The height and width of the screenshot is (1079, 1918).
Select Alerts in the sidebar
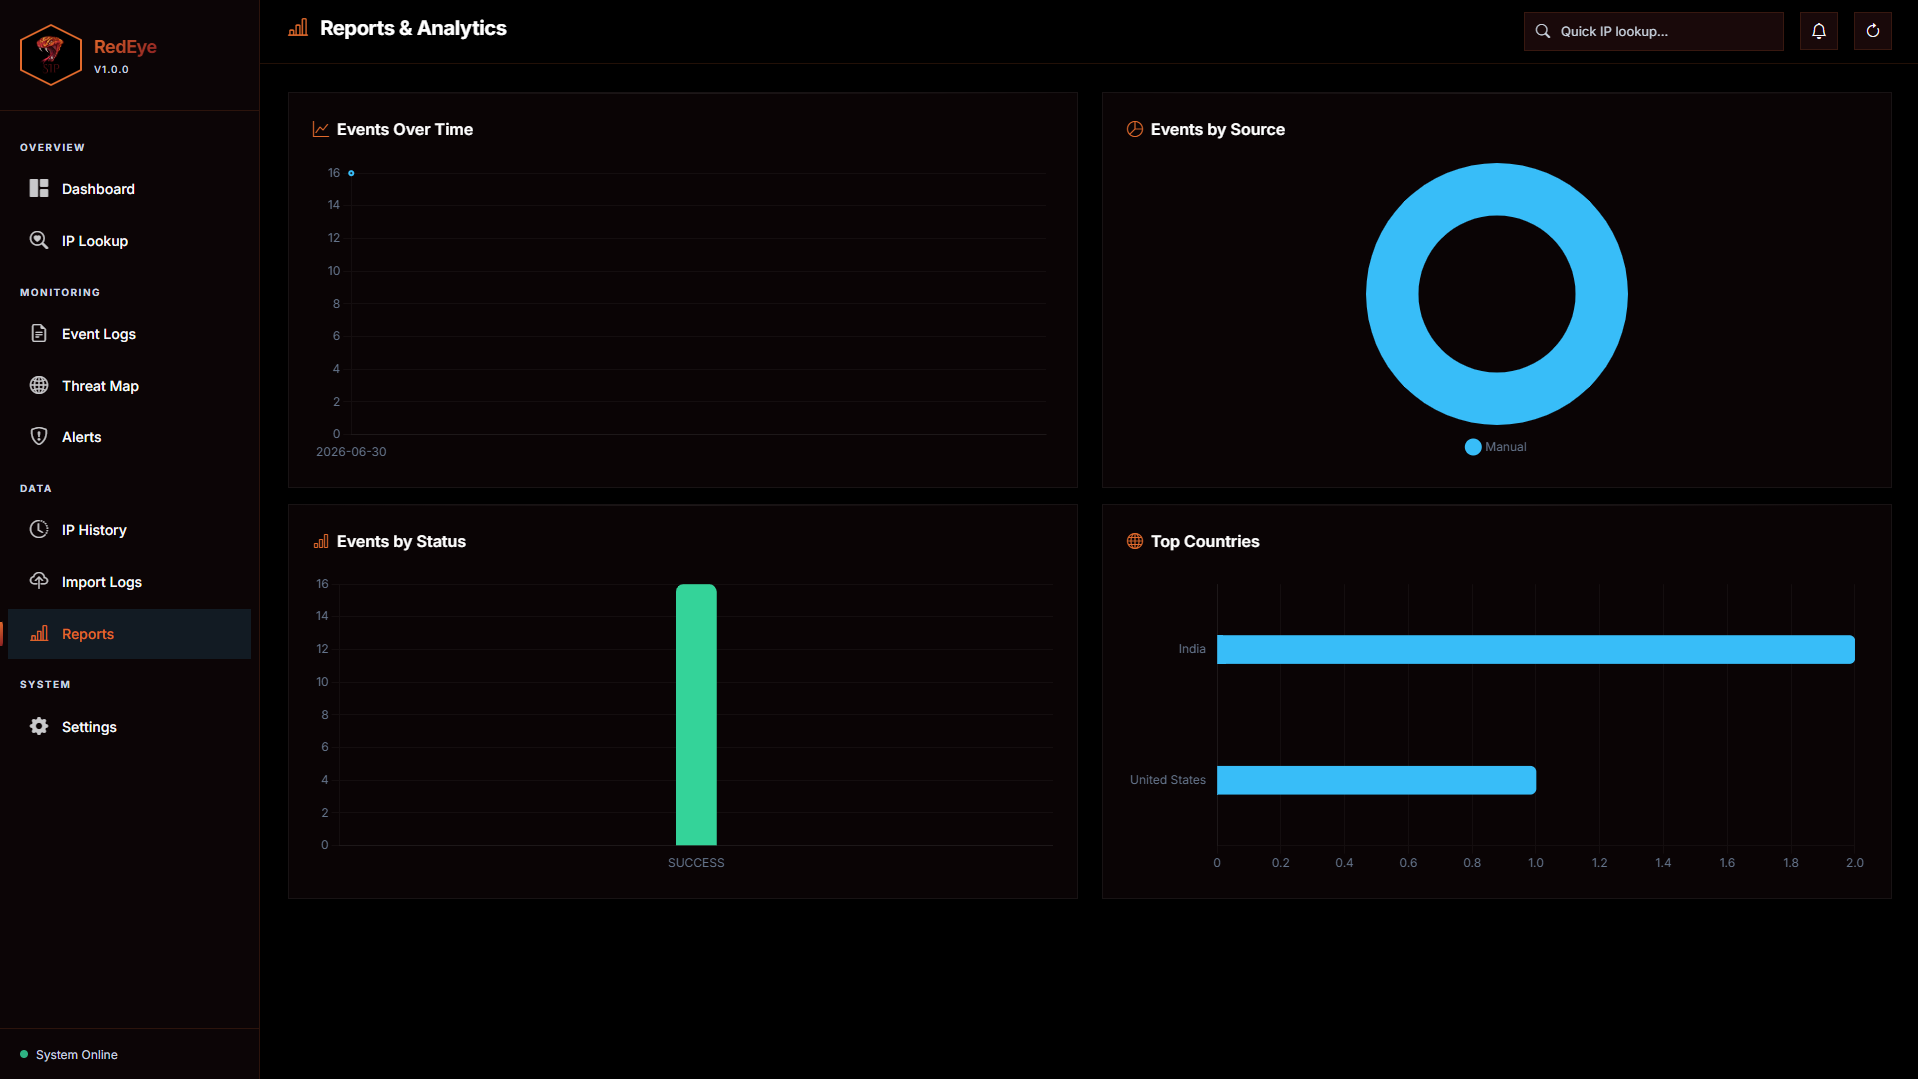(x=129, y=437)
